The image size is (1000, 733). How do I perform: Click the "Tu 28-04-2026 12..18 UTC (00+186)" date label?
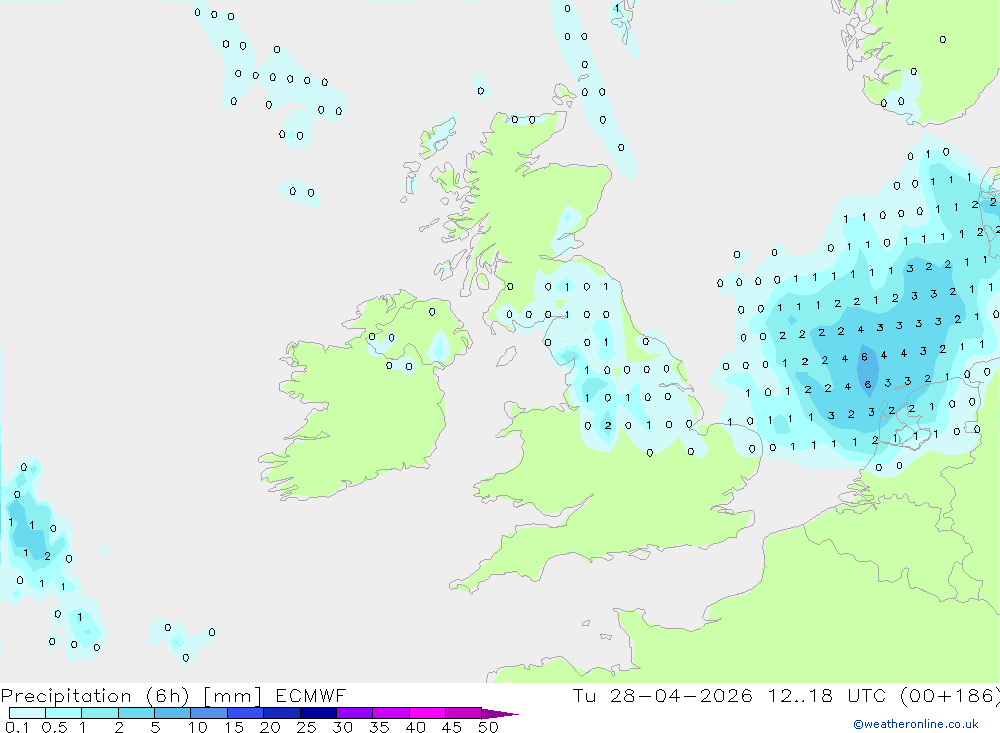coord(786,696)
